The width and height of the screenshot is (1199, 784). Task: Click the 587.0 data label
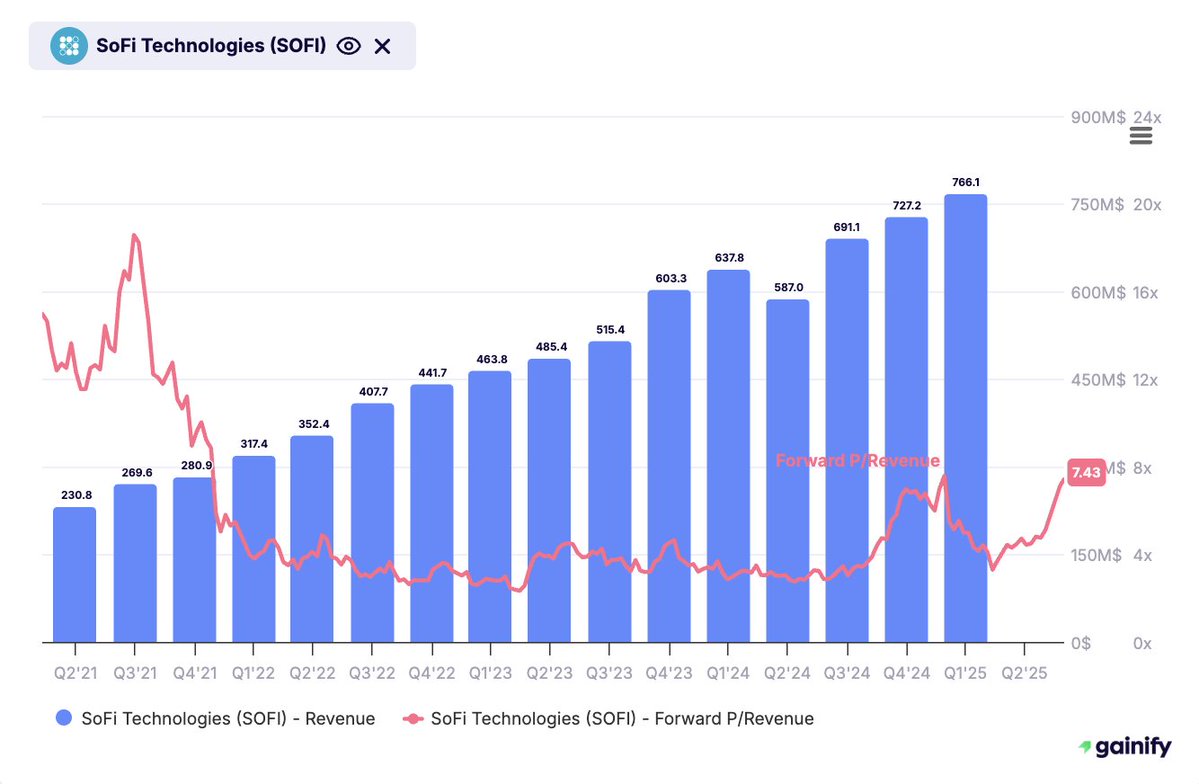(788, 288)
